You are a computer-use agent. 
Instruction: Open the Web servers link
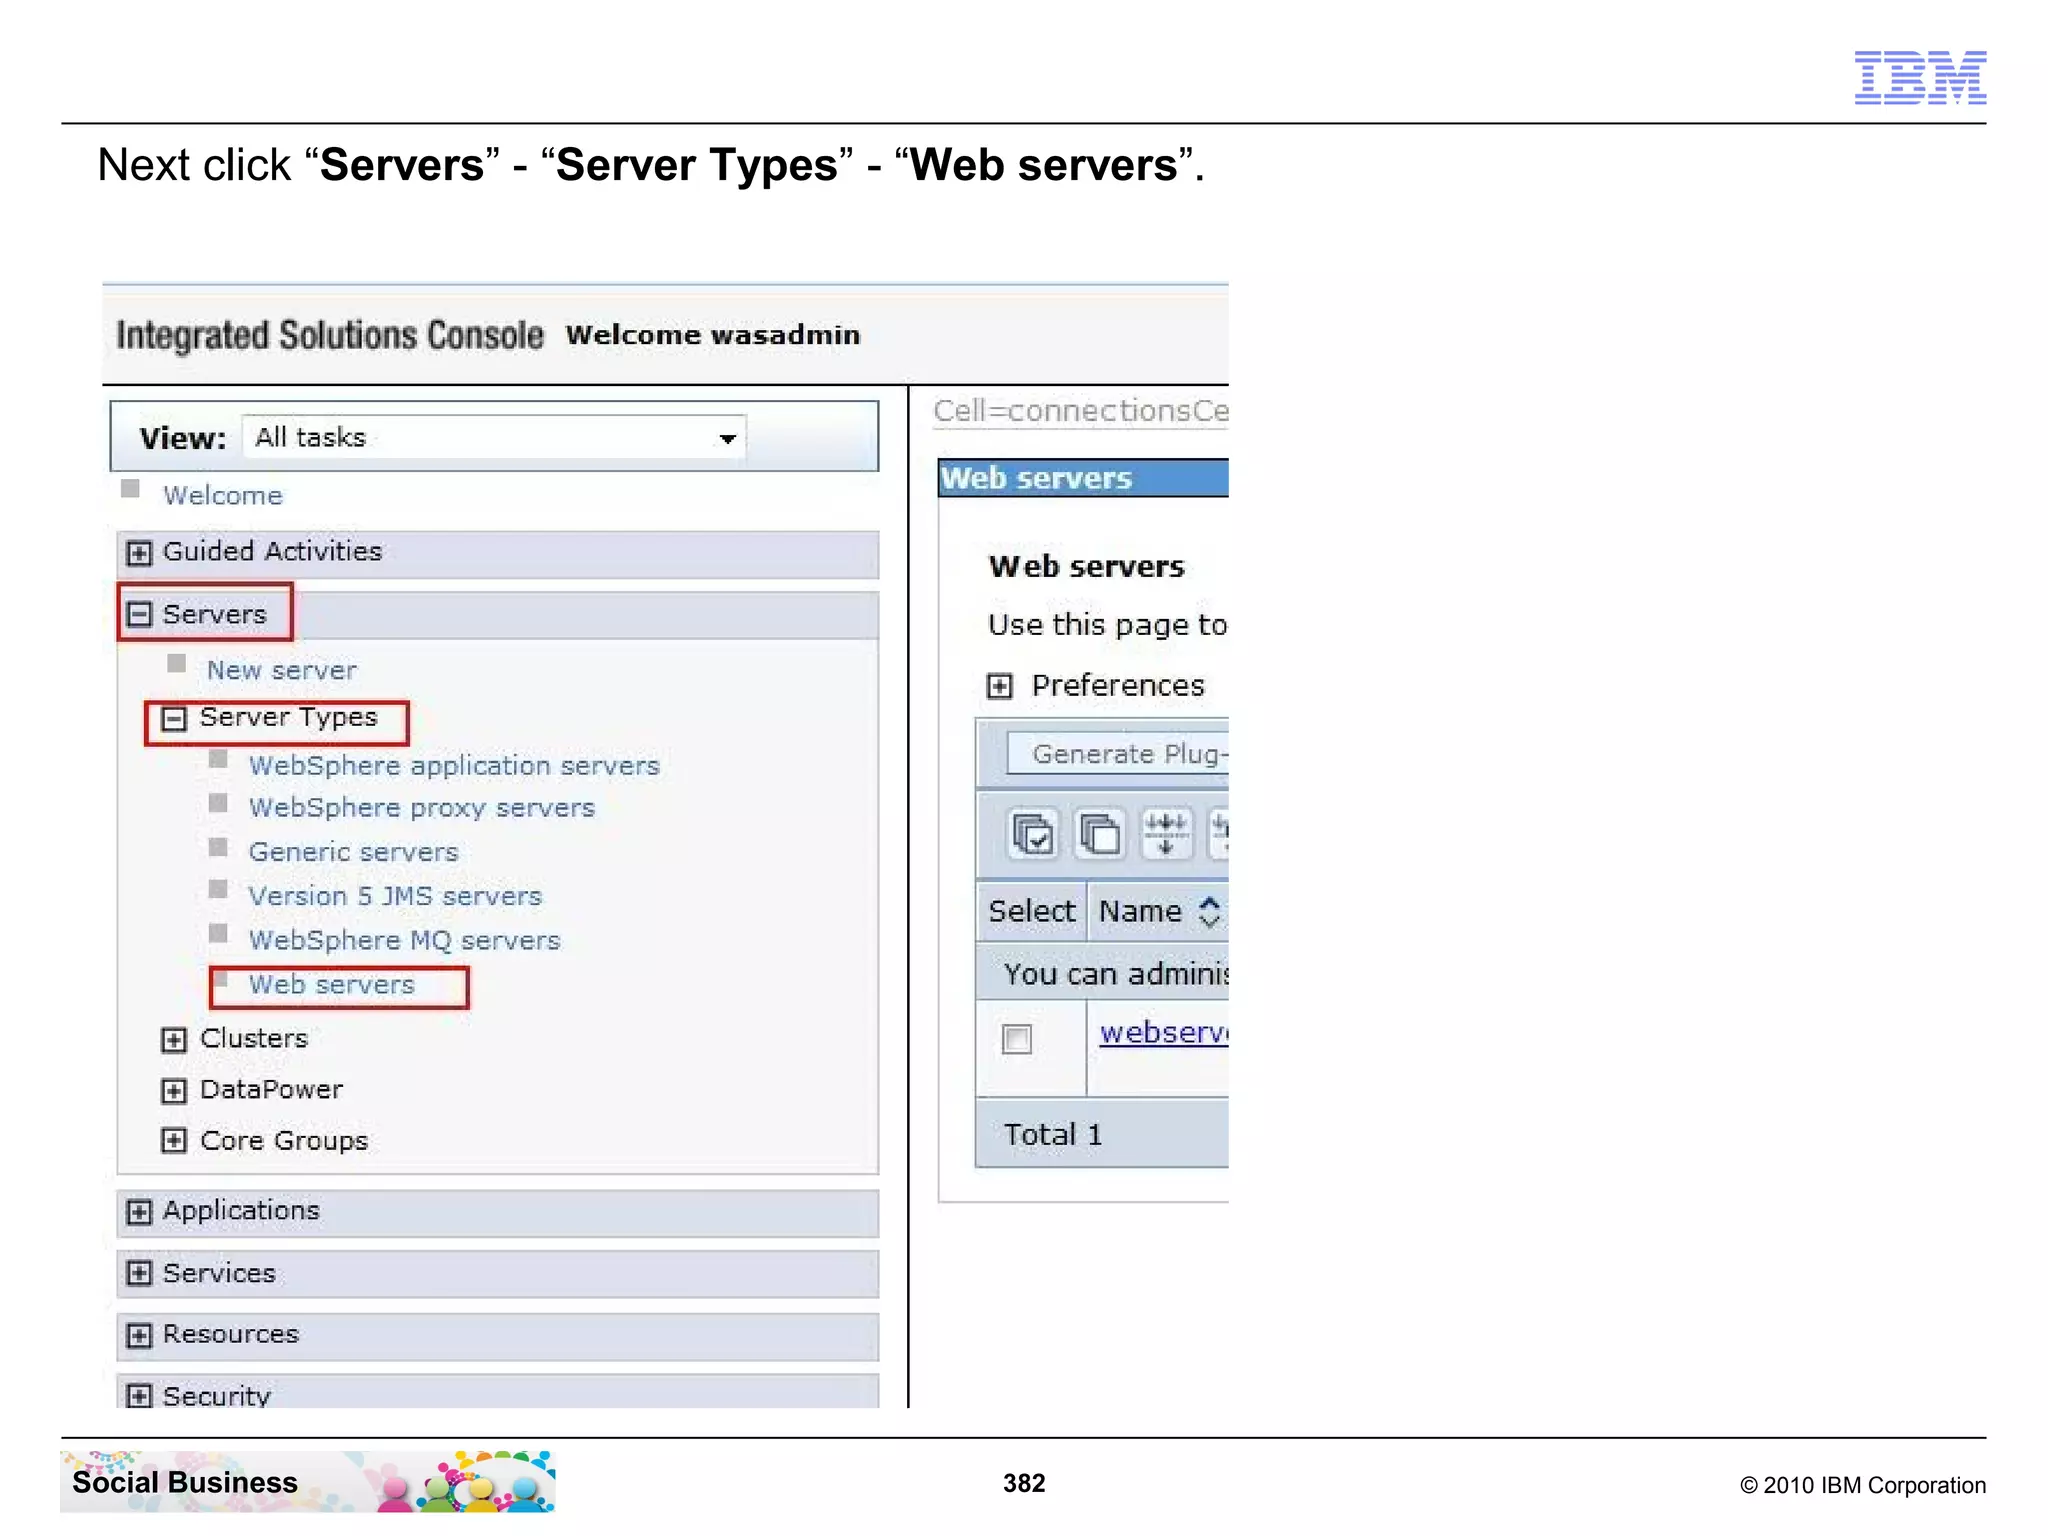[x=331, y=985]
